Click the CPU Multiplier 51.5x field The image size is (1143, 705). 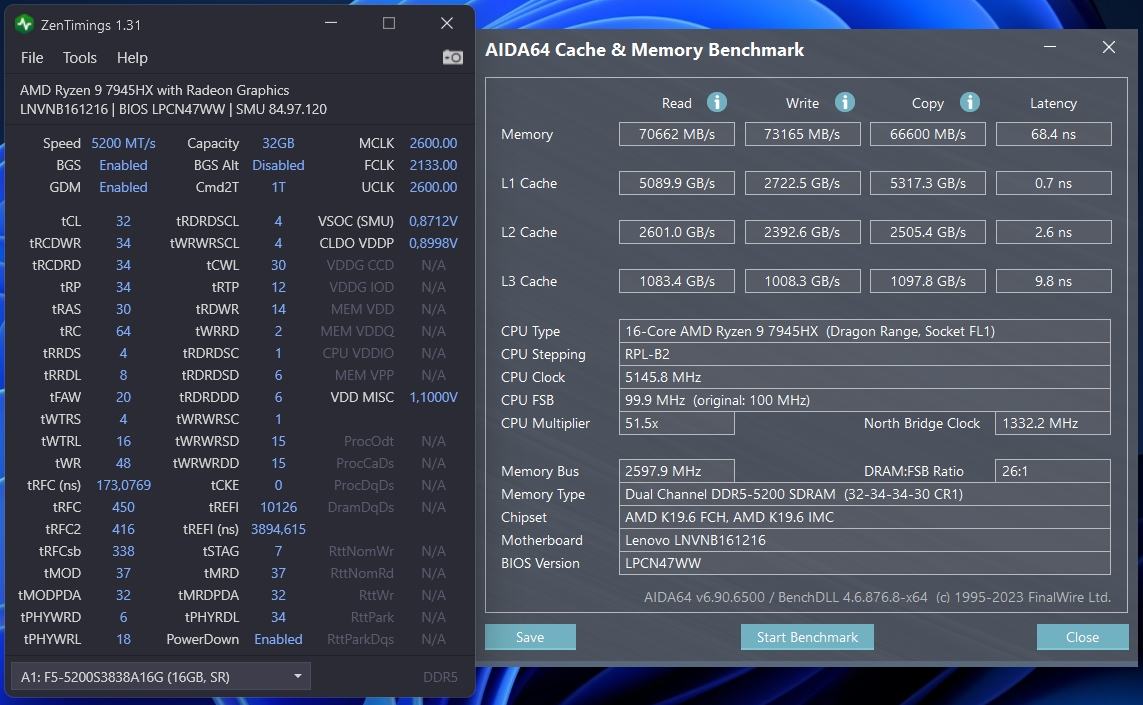pos(676,424)
